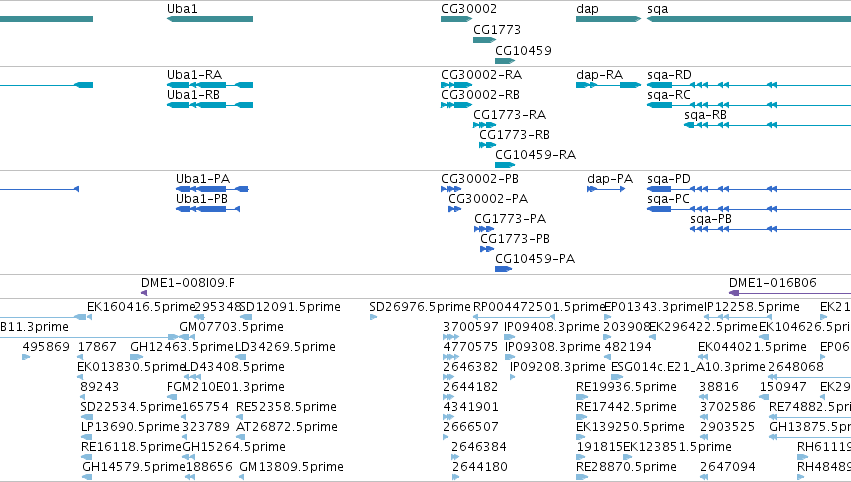
Task: Click the Uba1-PA protein feature
Action: click(212, 189)
